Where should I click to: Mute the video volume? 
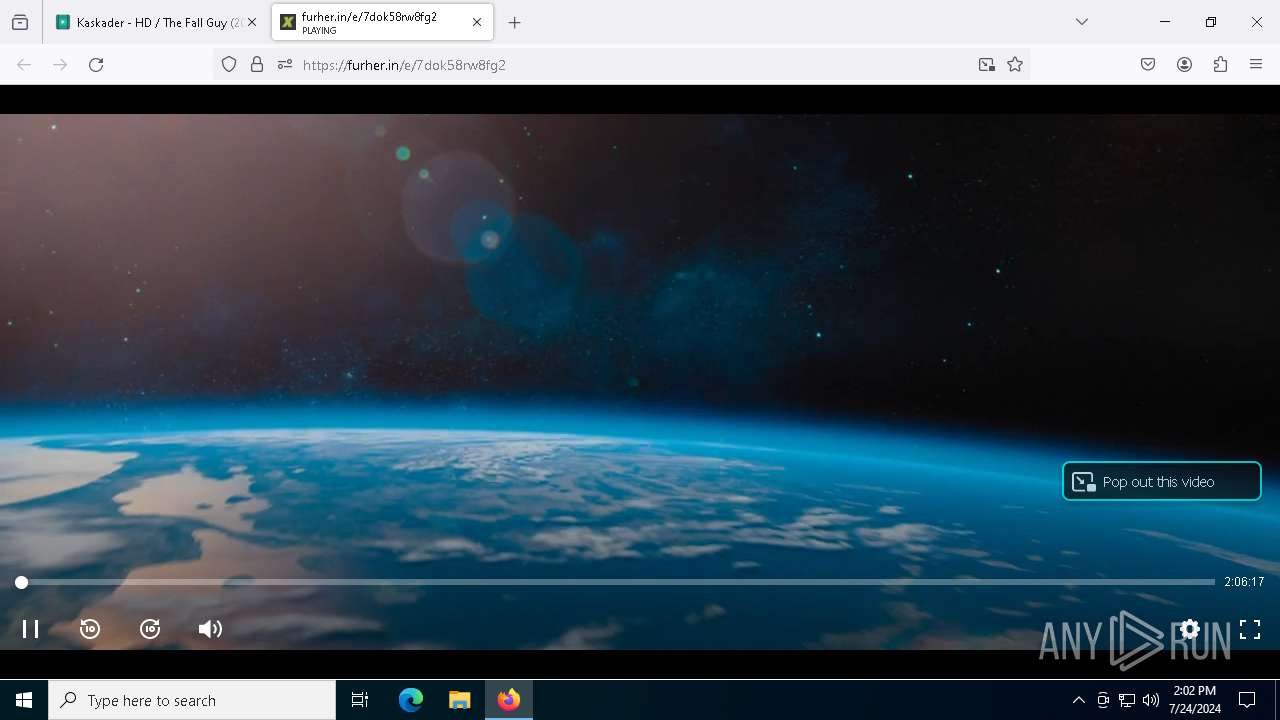(x=210, y=629)
